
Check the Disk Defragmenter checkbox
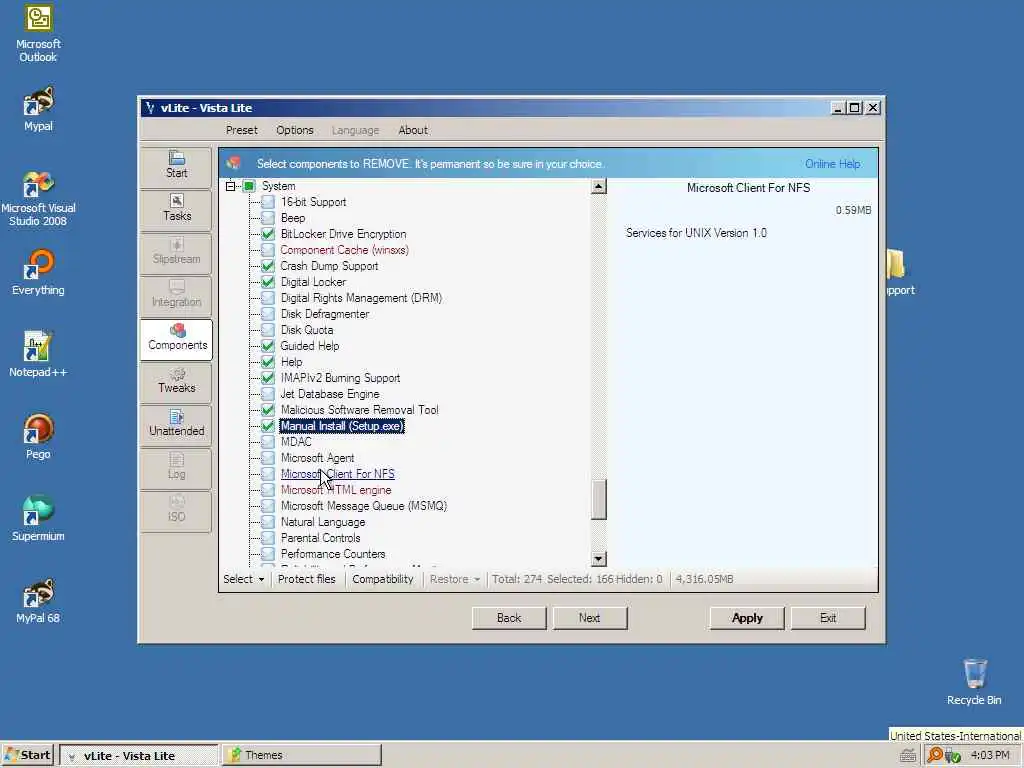(x=268, y=314)
